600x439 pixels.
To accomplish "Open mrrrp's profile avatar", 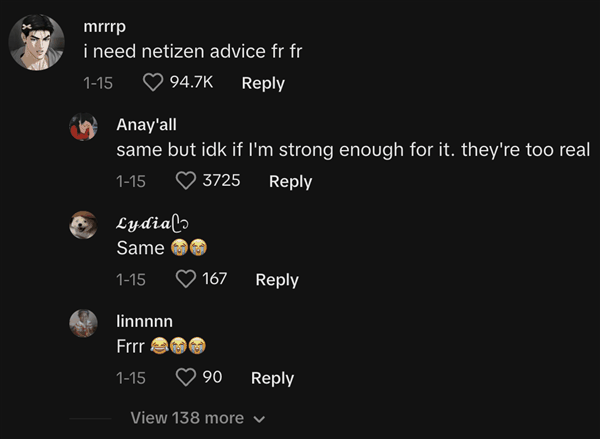I will [x=37, y=46].
